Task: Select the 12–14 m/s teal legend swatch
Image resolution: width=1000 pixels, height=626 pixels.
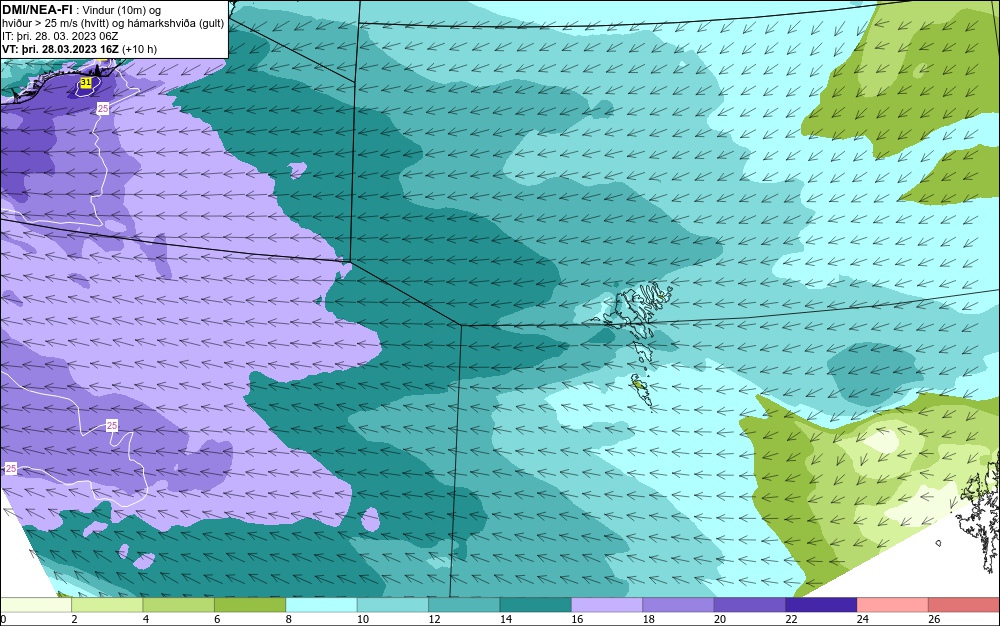Action: (x=464, y=605)
